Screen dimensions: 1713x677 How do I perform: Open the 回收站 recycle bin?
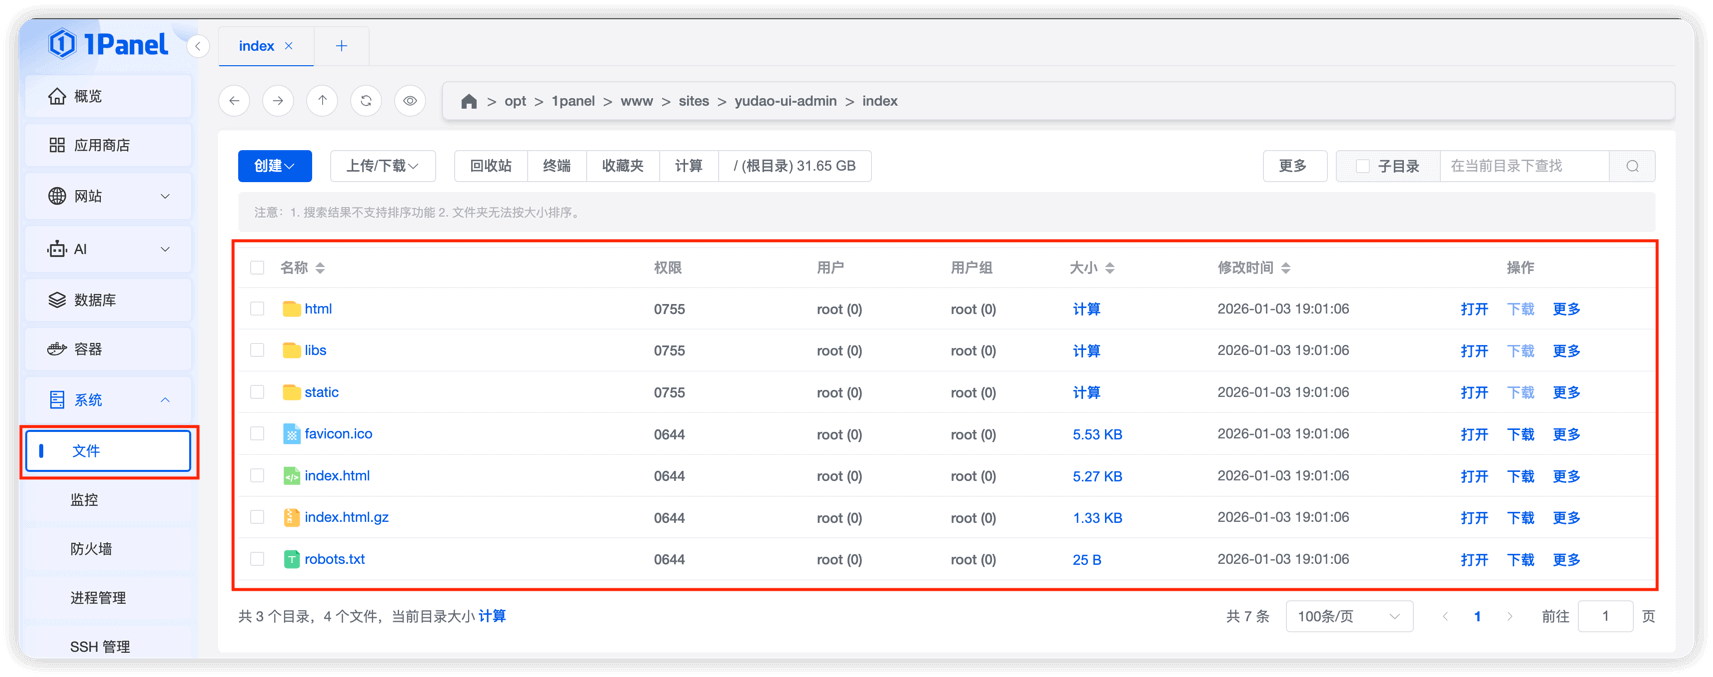pos(491,166)
